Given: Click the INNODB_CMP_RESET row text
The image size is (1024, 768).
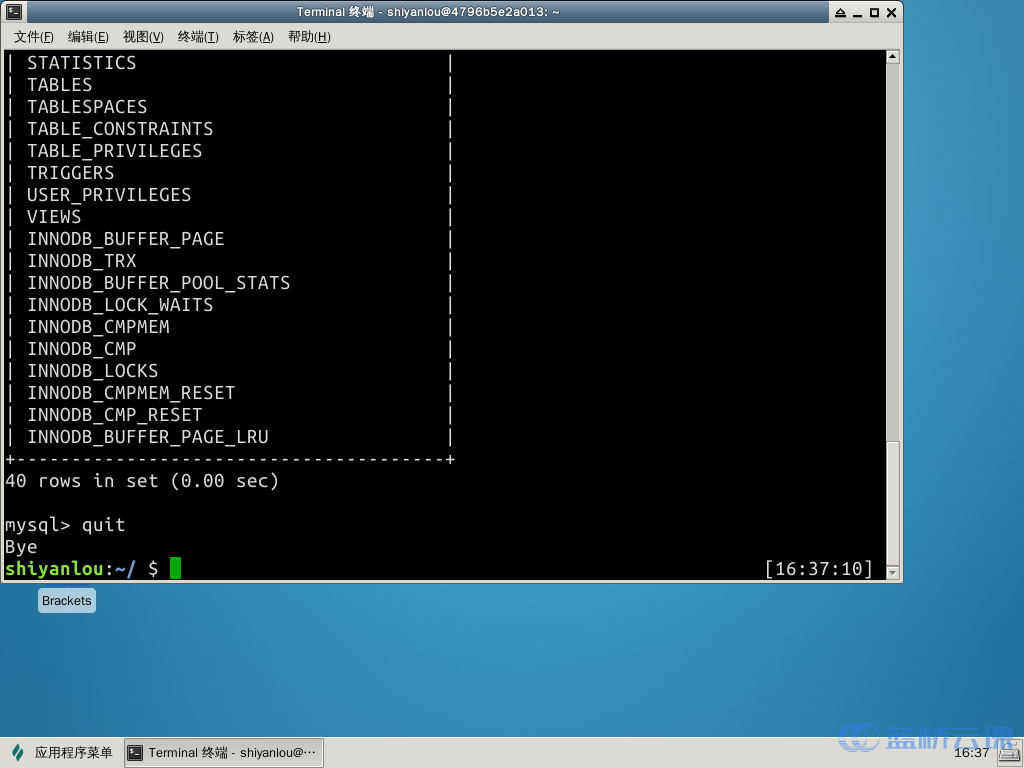Looking at the screenshot, I should pos(114,415).
